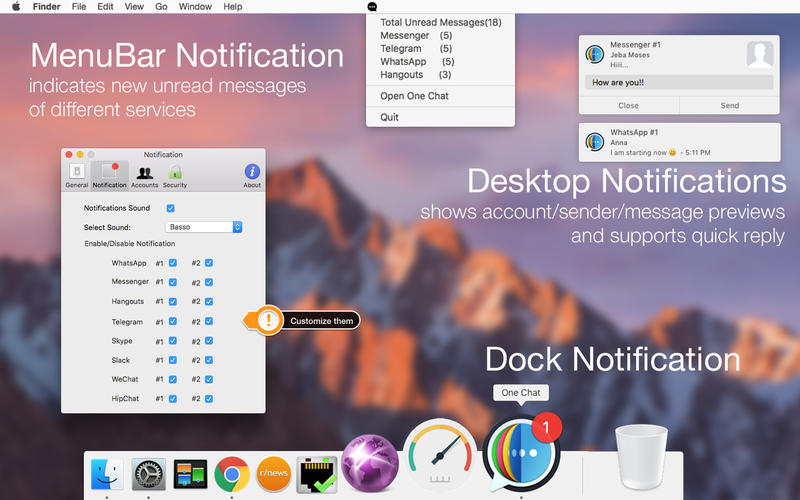The image size is (800, 500).
Task: Open the General preferences tab
Action: (77, 176)
